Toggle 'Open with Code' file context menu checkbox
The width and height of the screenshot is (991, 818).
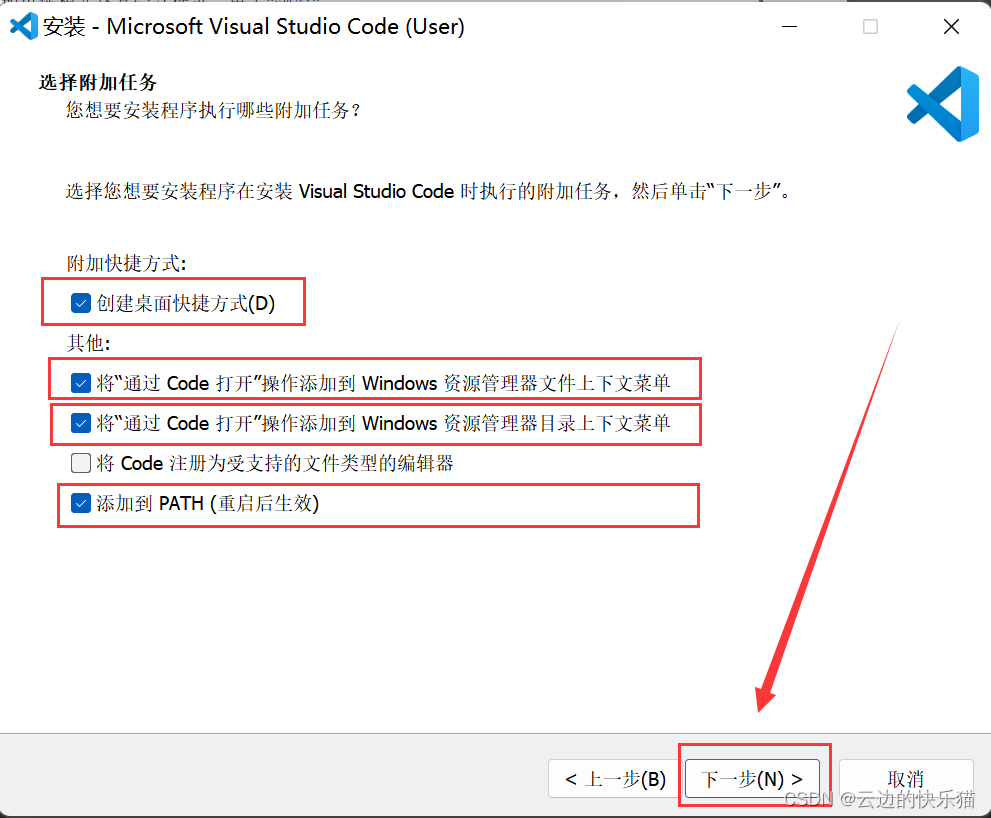coord(80,382)
